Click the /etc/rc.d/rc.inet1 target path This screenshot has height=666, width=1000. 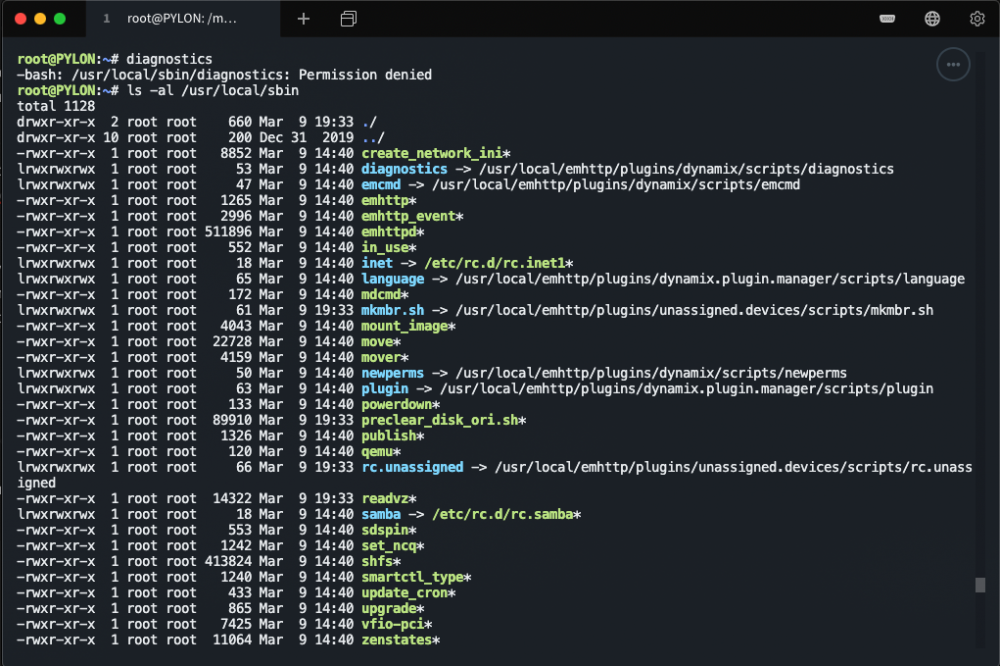pyautogui.click(x=495, y=263)
